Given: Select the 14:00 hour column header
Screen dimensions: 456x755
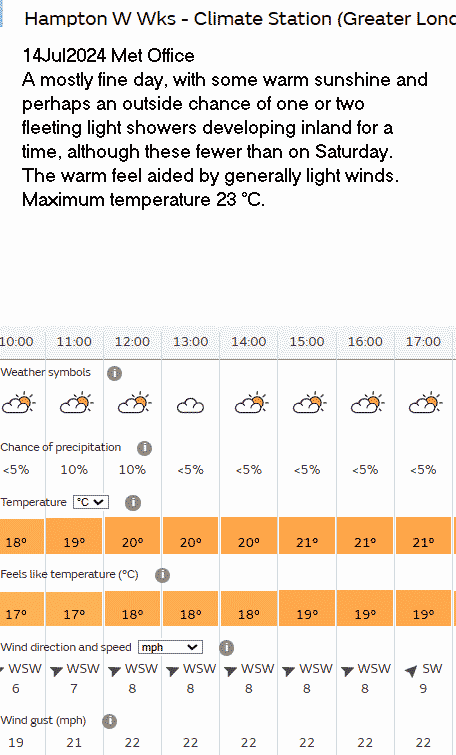Looking at the screenshot, I should [248, 342].
